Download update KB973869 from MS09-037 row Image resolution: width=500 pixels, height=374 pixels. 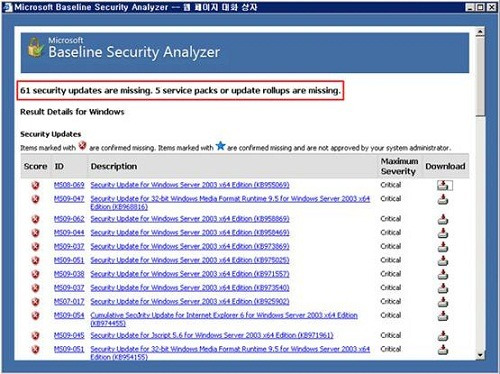443,247
